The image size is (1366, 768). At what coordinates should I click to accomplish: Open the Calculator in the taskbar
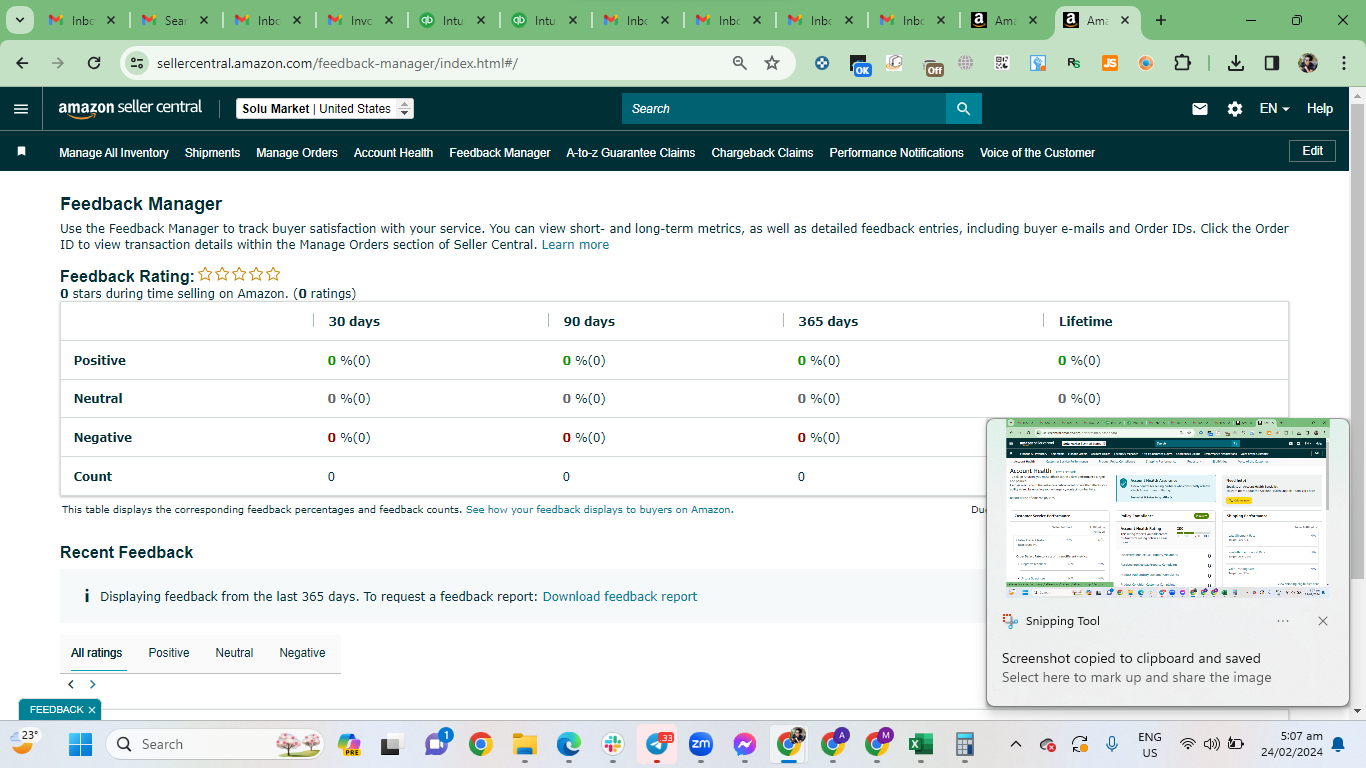(965, 744)
